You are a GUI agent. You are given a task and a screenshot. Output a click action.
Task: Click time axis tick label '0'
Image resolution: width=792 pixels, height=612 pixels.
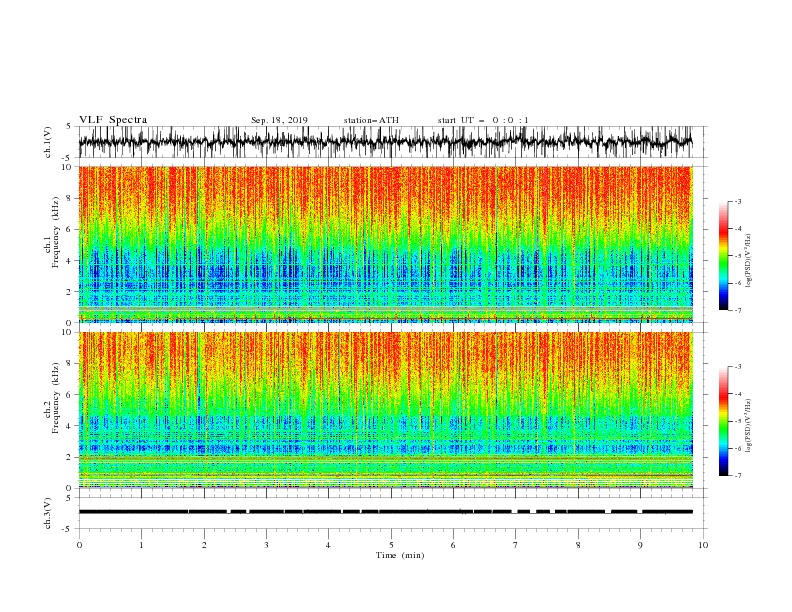pos(79,545)
